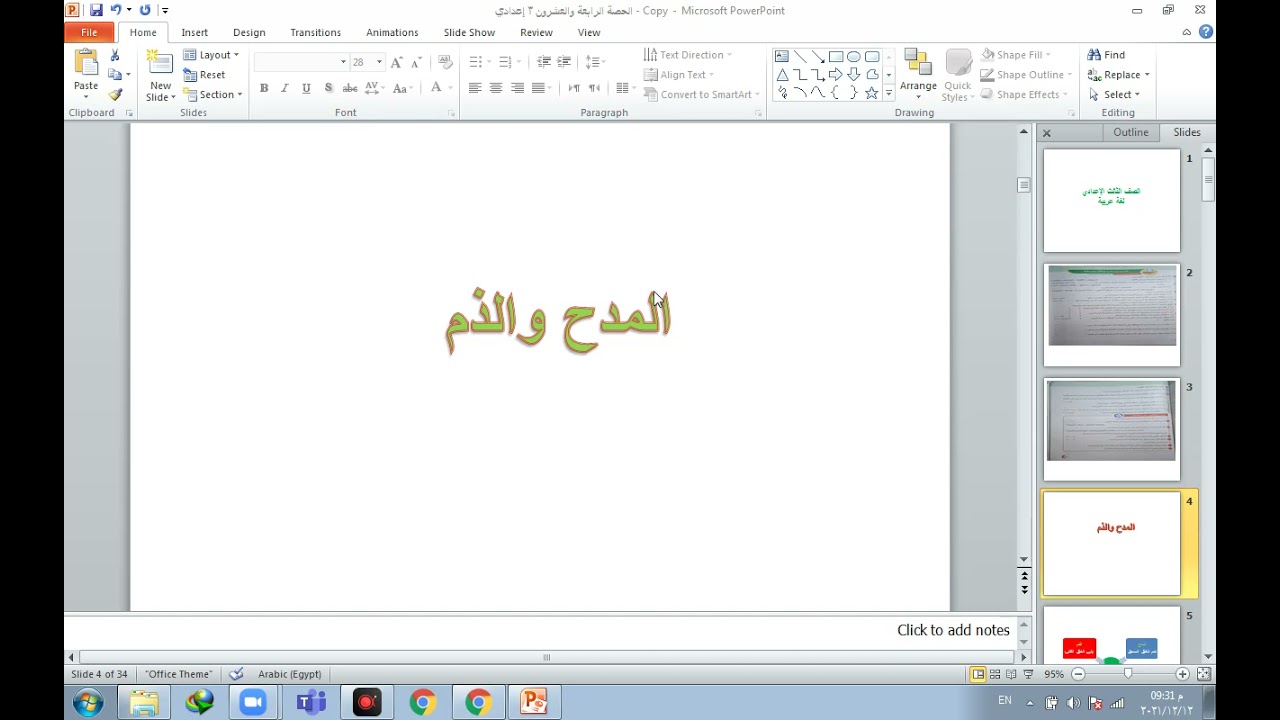Click the Clear All Formatting icon
This screenshot has height=720, width=1280.
click(x=445, y=62)
